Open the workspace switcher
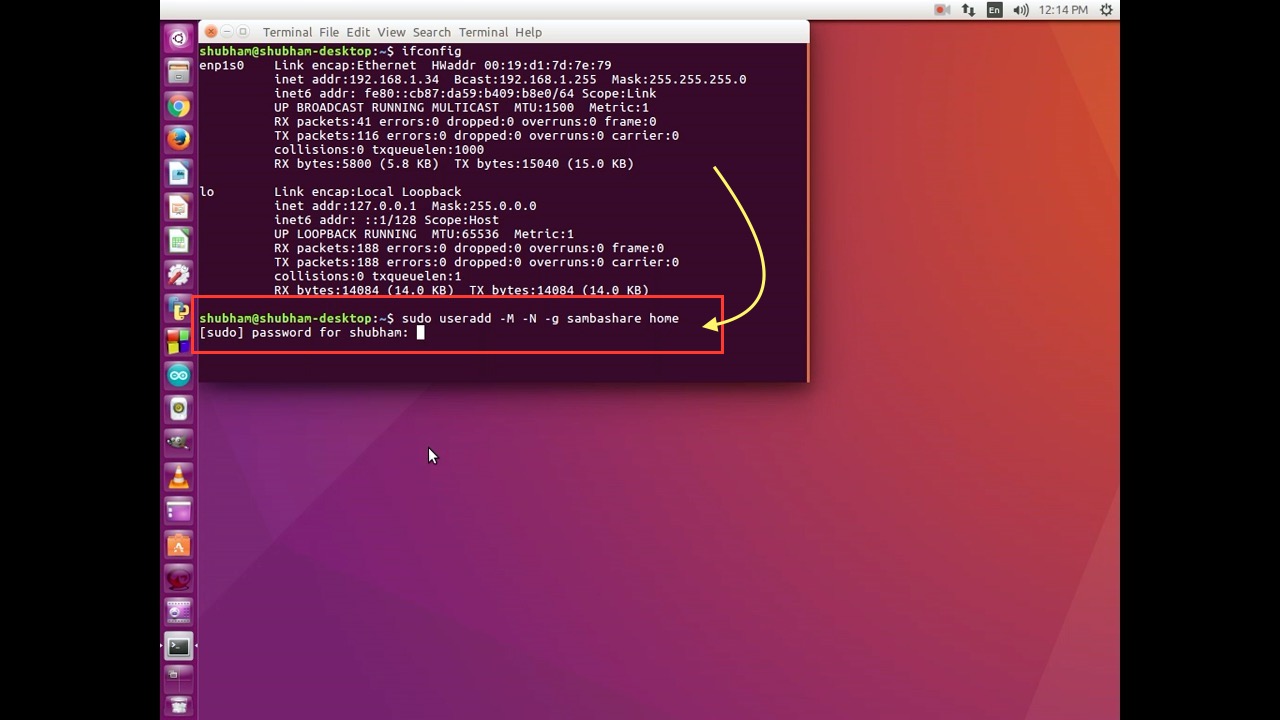 pyautogui.click(x=178, y=678)
